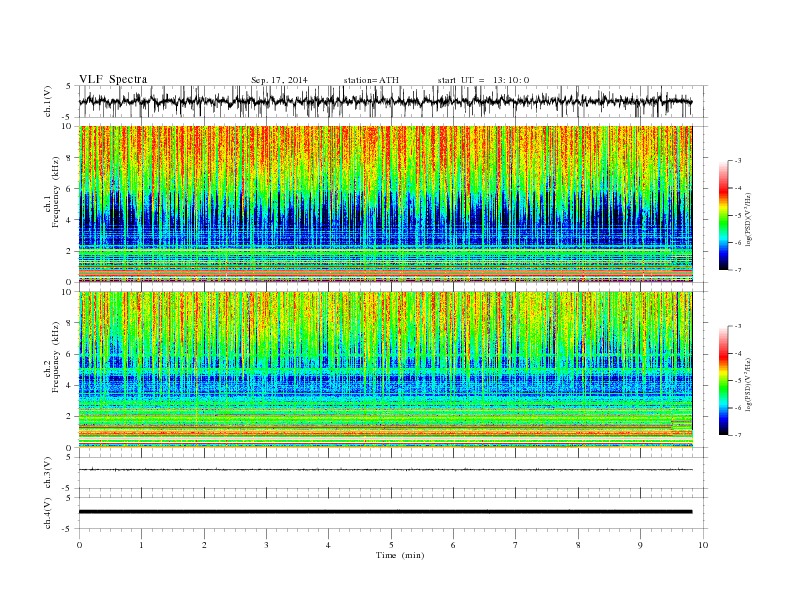Click the "1" minute tick label
Image resolution: width=792 pixels, height=612 pixels.
[x=141, y=545]
